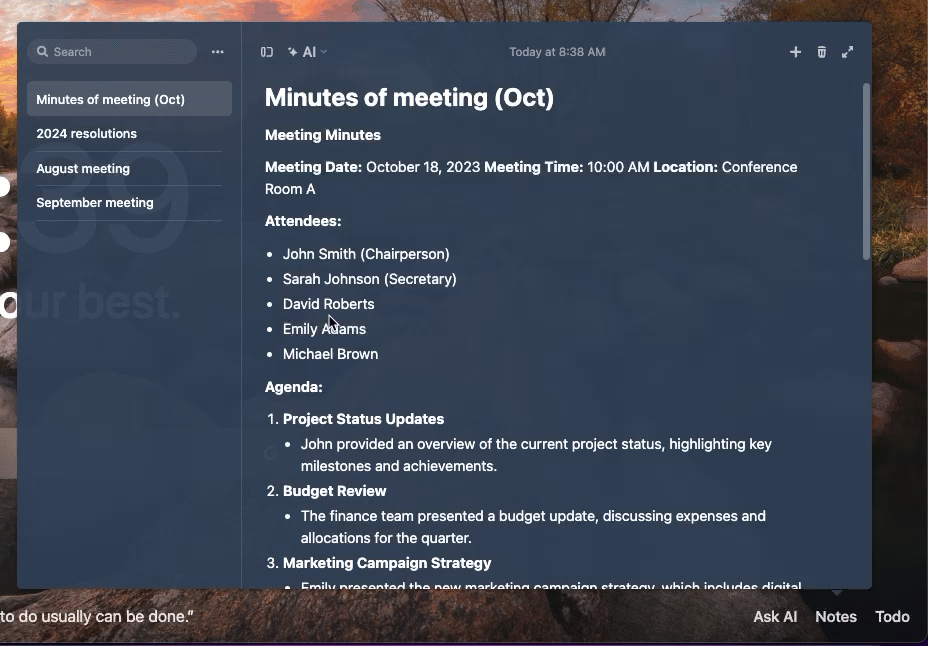Switch to the Ask AI tab

775,616
